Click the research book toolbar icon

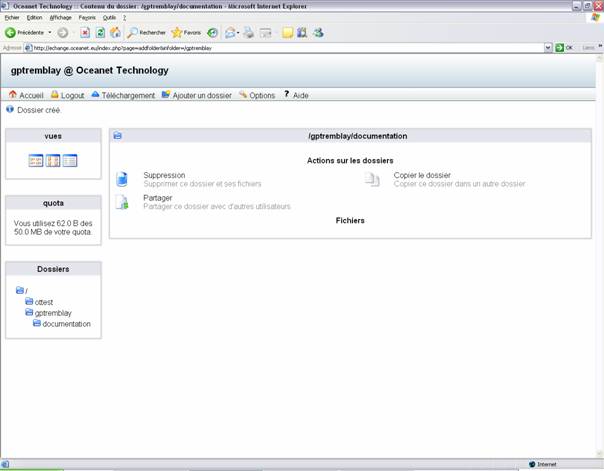click(x=302, y=33)
